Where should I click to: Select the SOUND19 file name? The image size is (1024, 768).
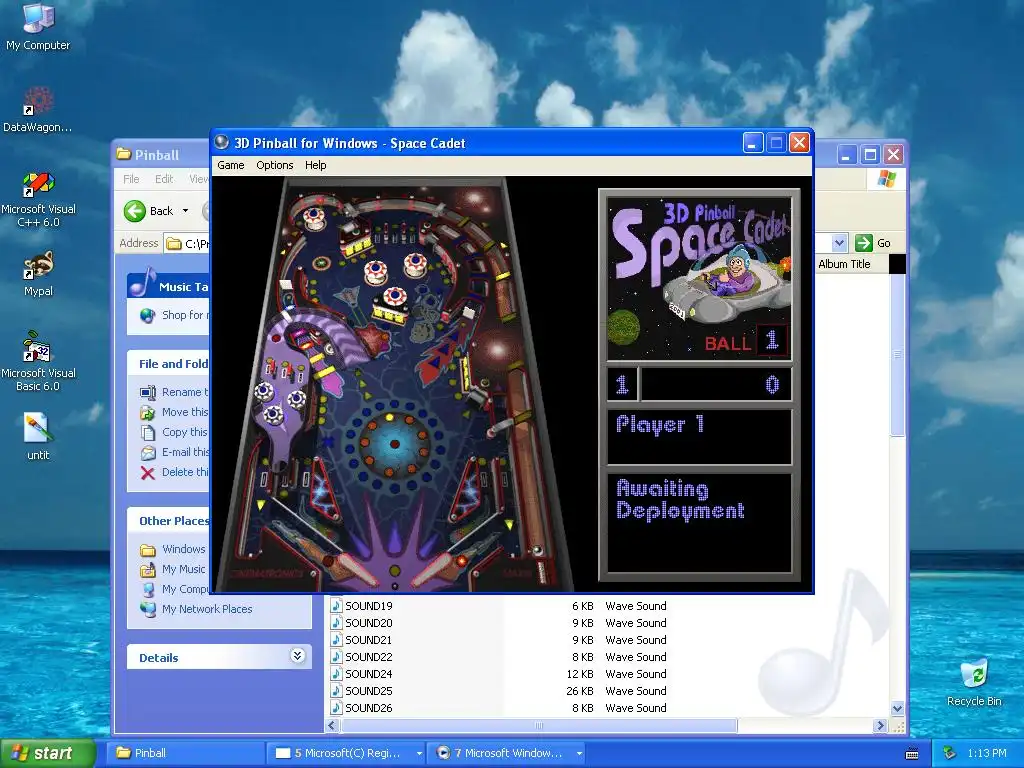tap(369, 606)
